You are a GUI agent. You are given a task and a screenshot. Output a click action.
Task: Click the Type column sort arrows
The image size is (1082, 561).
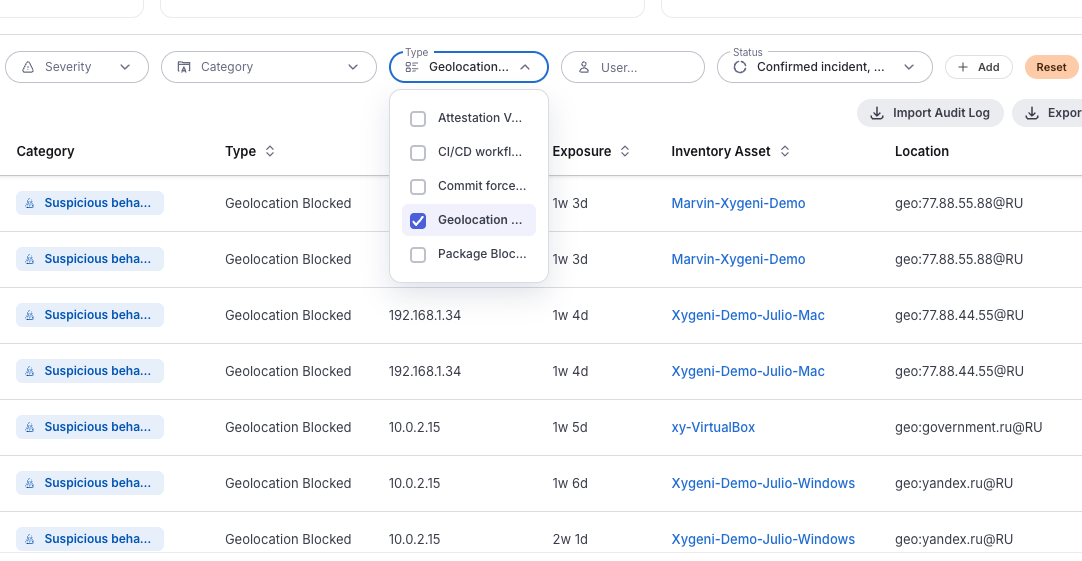[x=270, y=151]
